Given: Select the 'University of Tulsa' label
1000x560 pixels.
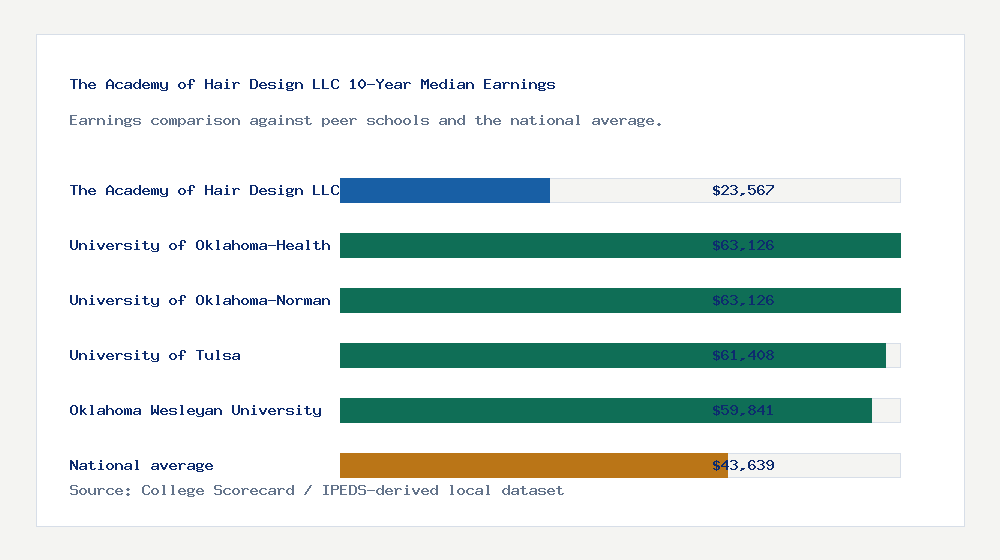Looking at the screenshot, I should [x=155, y=355].
